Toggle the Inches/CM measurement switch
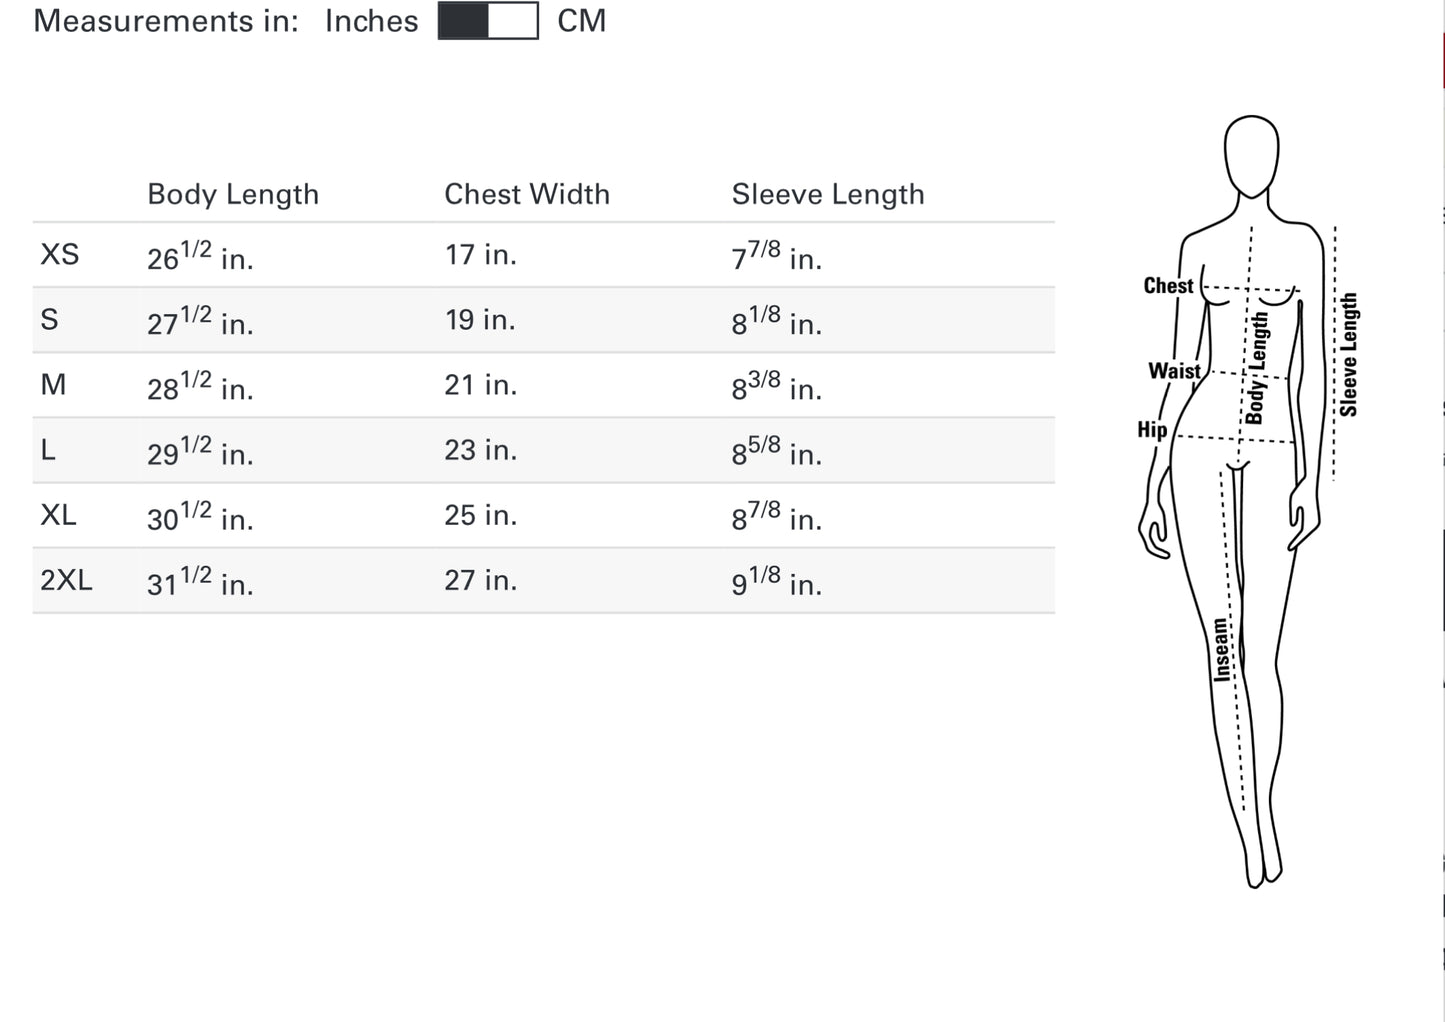Viewport: 1445px width, 1022px height. pyautogui.click(x=488, y=21)
